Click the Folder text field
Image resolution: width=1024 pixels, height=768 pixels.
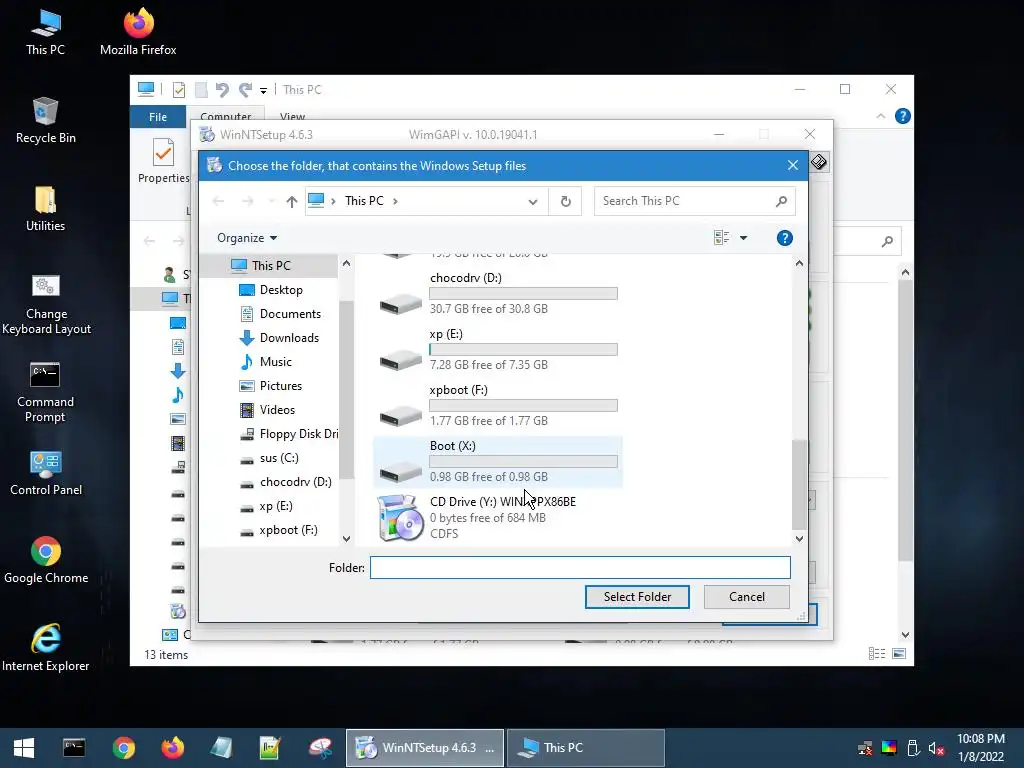click(580, 568)
